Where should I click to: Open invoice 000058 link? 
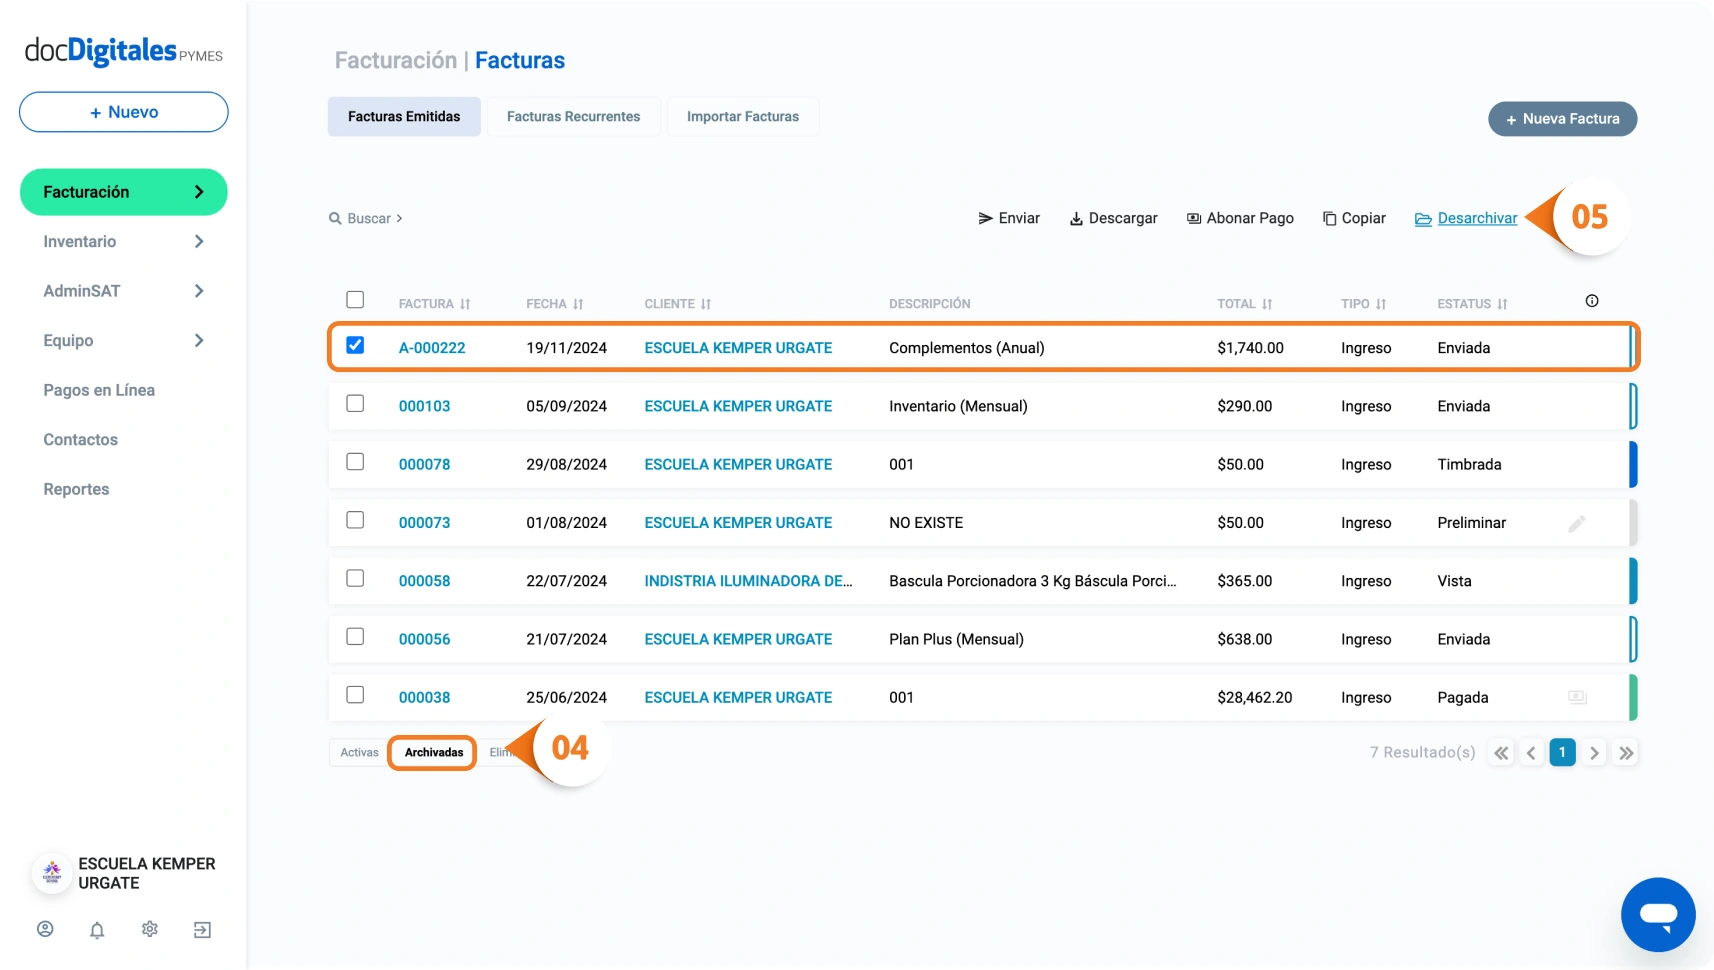(424, 581)
